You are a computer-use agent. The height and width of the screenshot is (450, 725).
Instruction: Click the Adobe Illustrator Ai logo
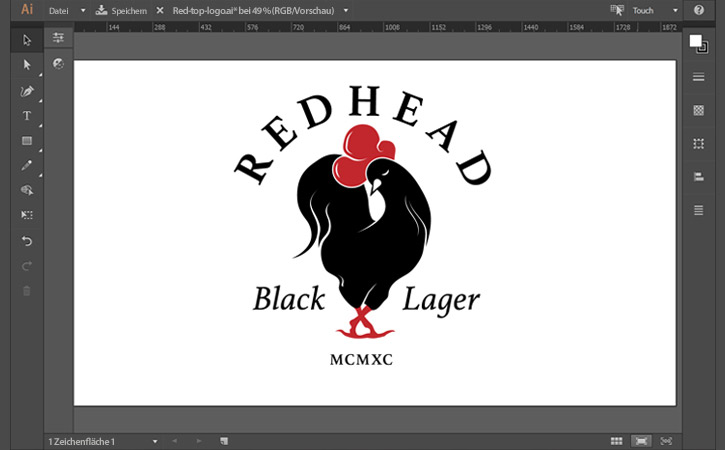[x=27, y=10]
